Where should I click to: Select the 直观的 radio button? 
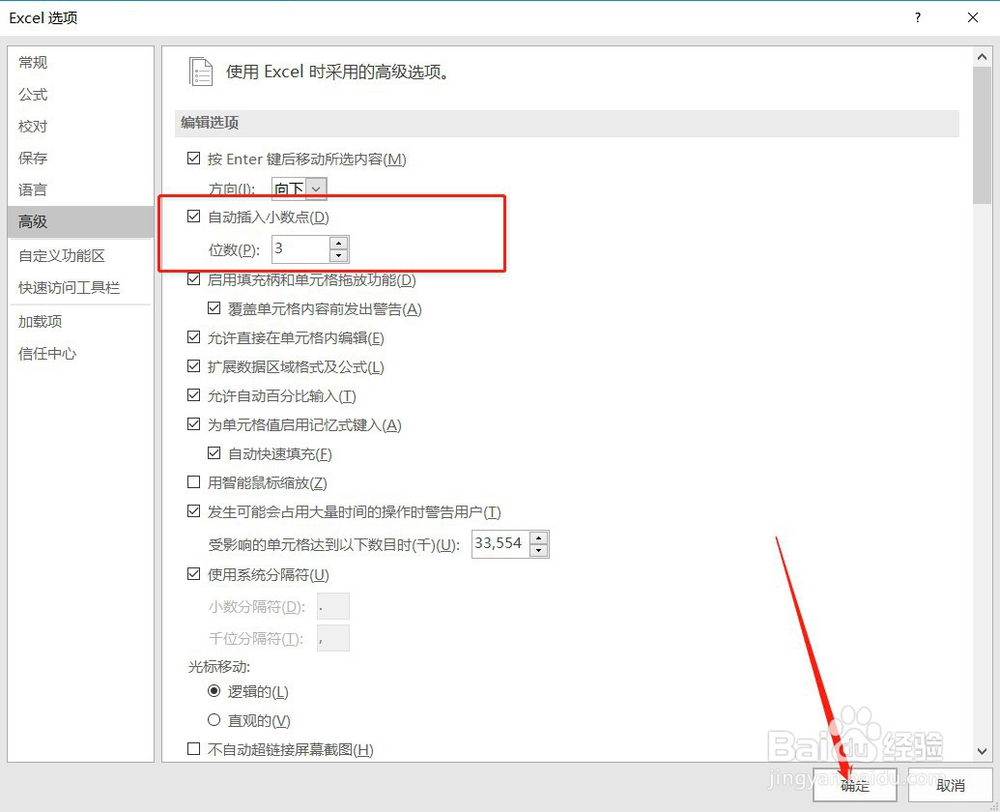click(214, 720)
